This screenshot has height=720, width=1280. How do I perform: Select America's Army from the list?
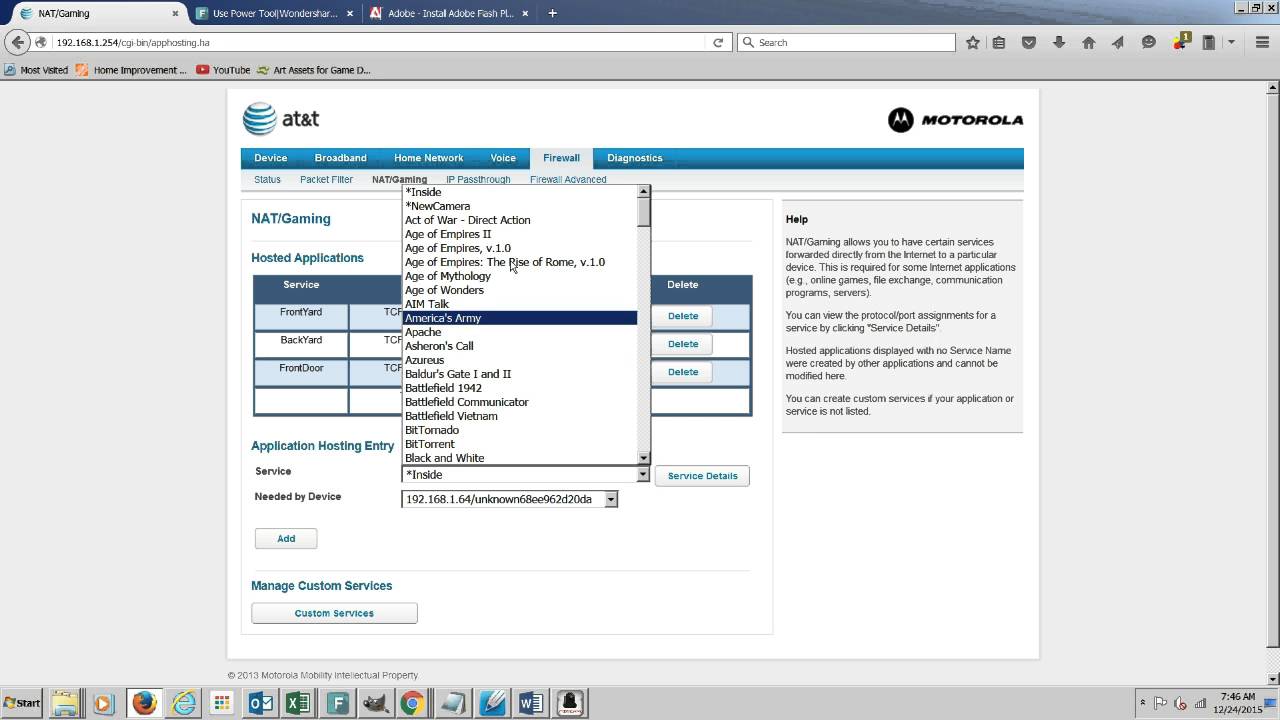pos(519,318)
